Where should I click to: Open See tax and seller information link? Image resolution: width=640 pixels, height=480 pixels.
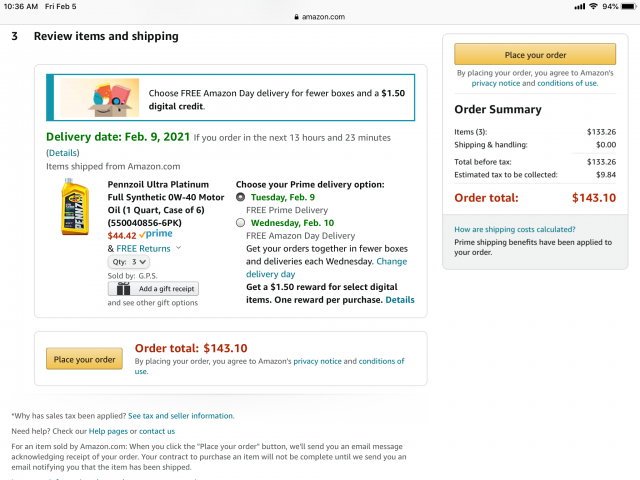pyautogui.click(x=181, y=415)
